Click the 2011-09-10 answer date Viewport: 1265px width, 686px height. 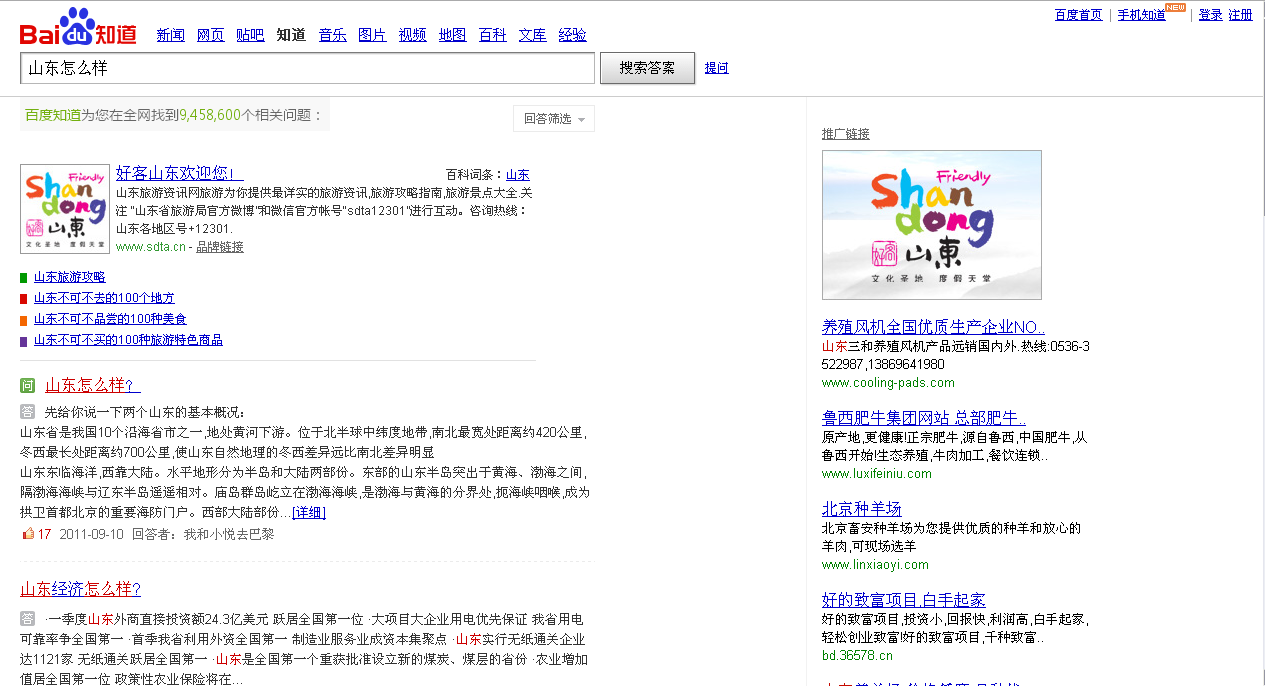click(x=92, y=534)
